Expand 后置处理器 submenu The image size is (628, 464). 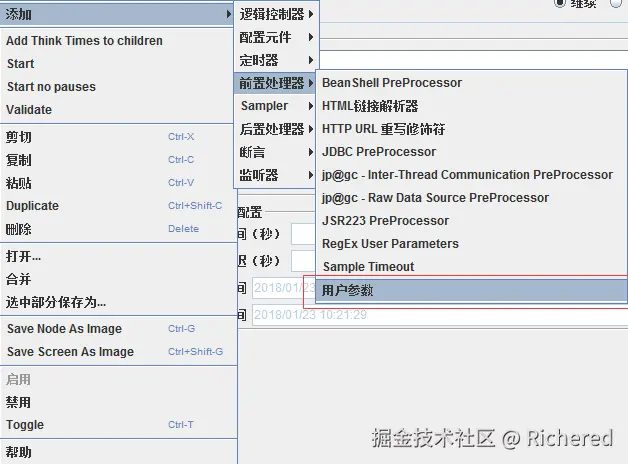point(275,129)
